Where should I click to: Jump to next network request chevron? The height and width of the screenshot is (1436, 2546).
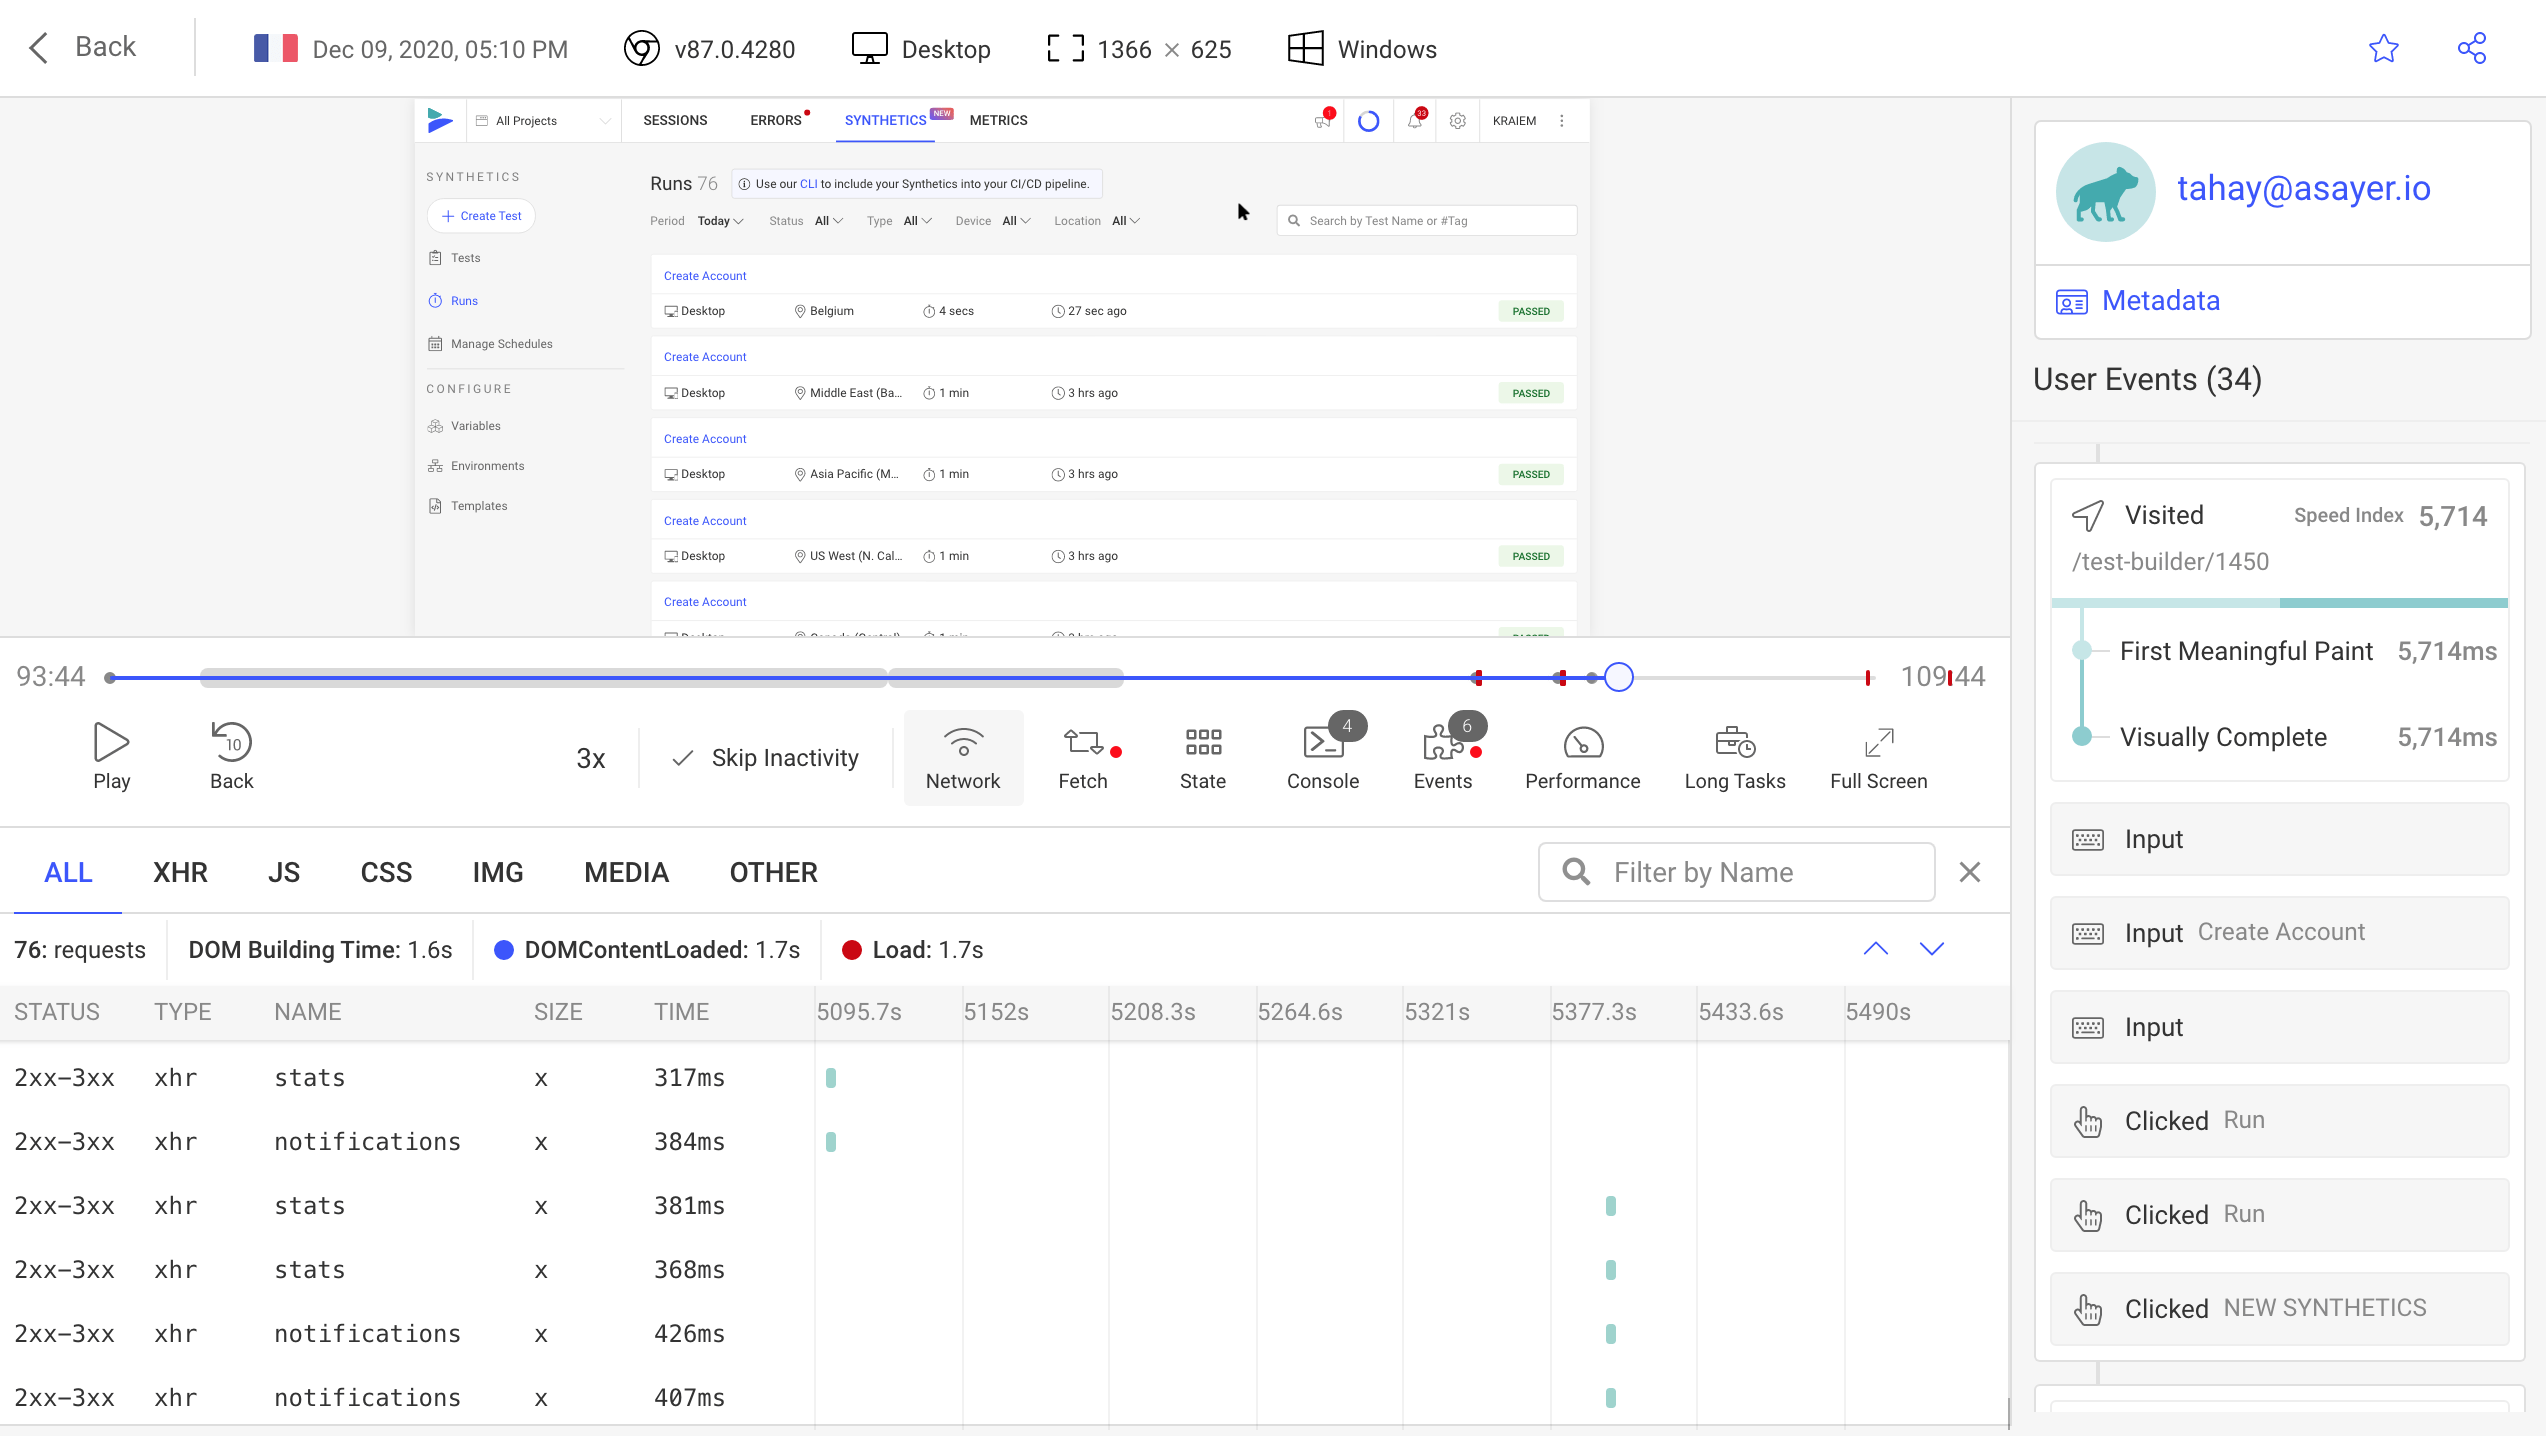click(x=1932, y=949)
